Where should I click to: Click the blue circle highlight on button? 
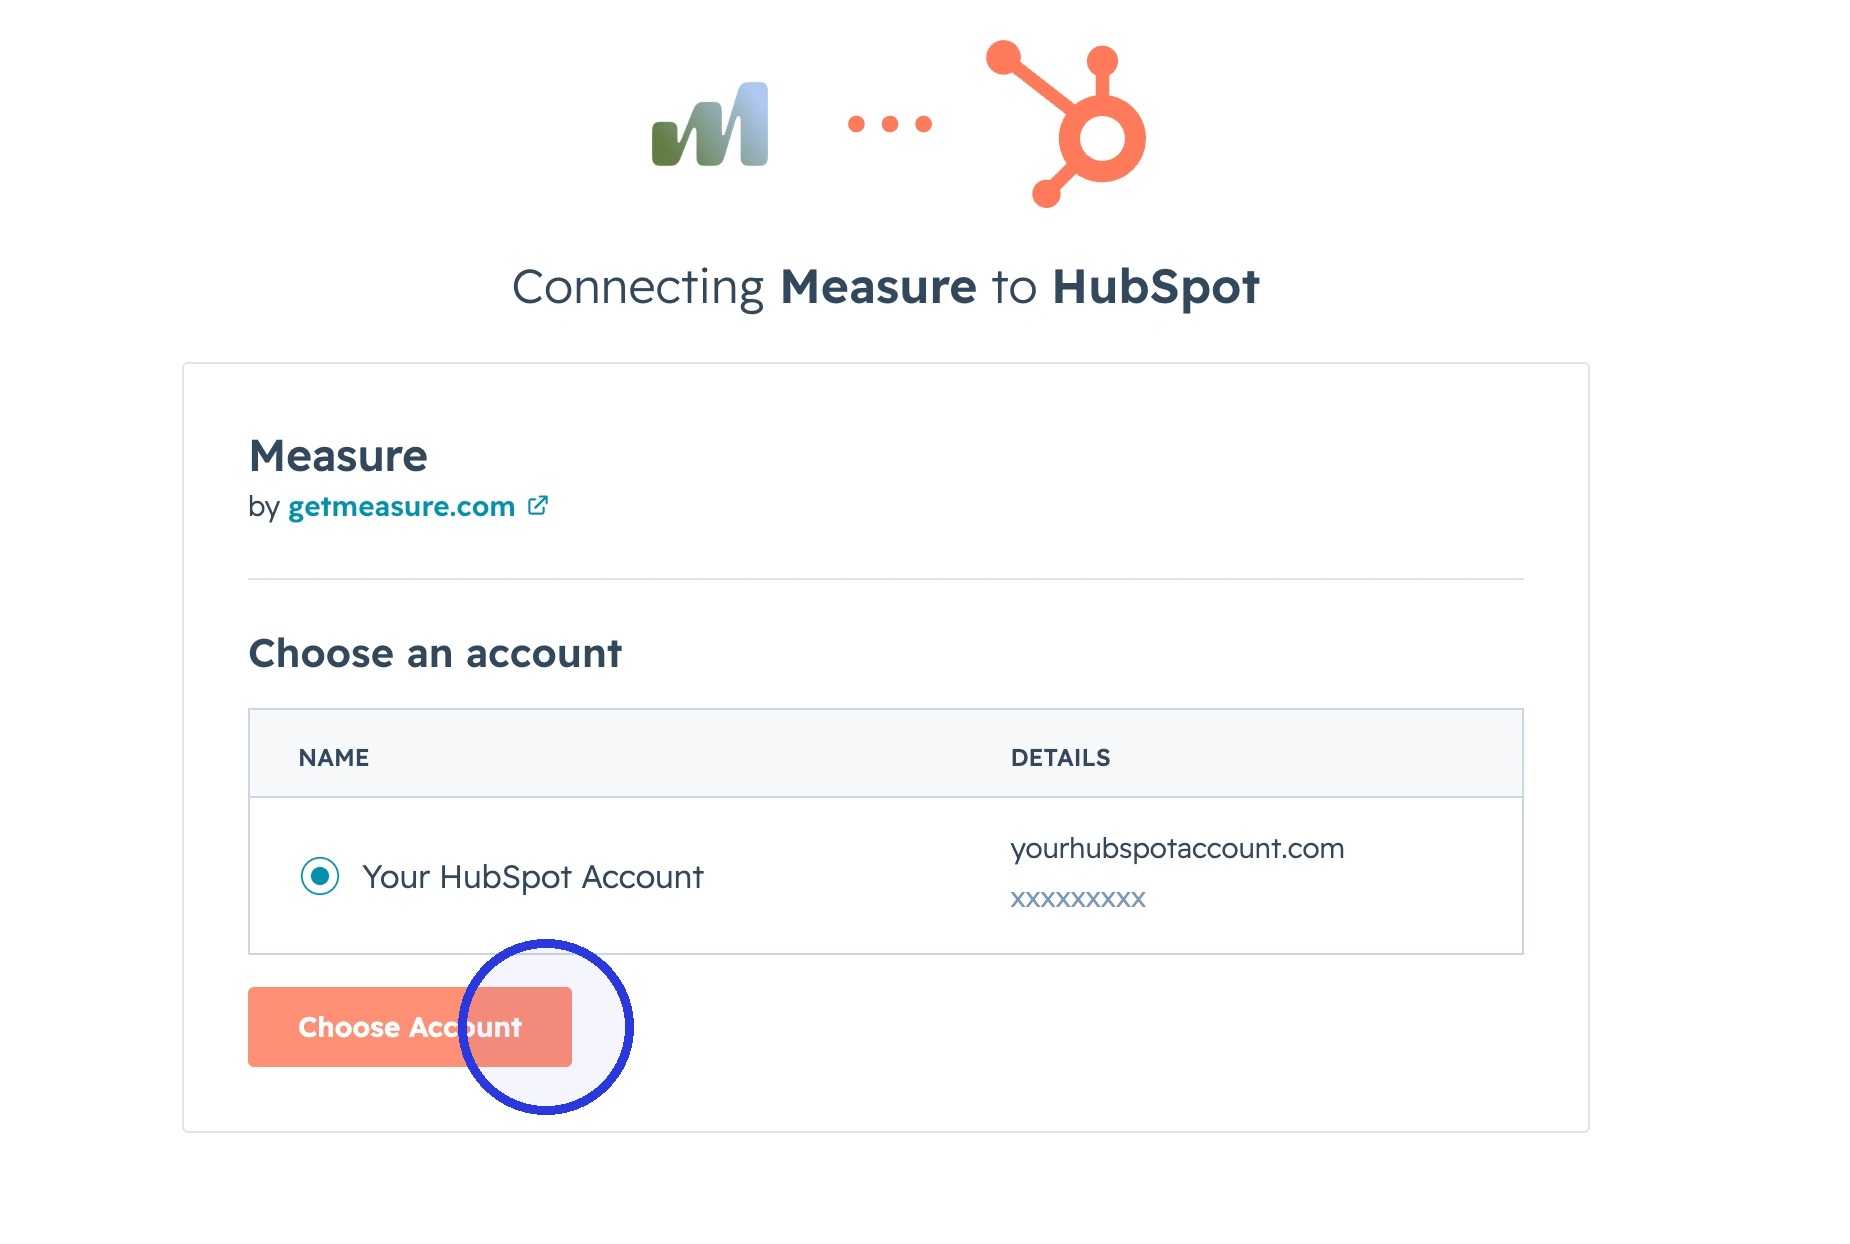coord(546,1027)
